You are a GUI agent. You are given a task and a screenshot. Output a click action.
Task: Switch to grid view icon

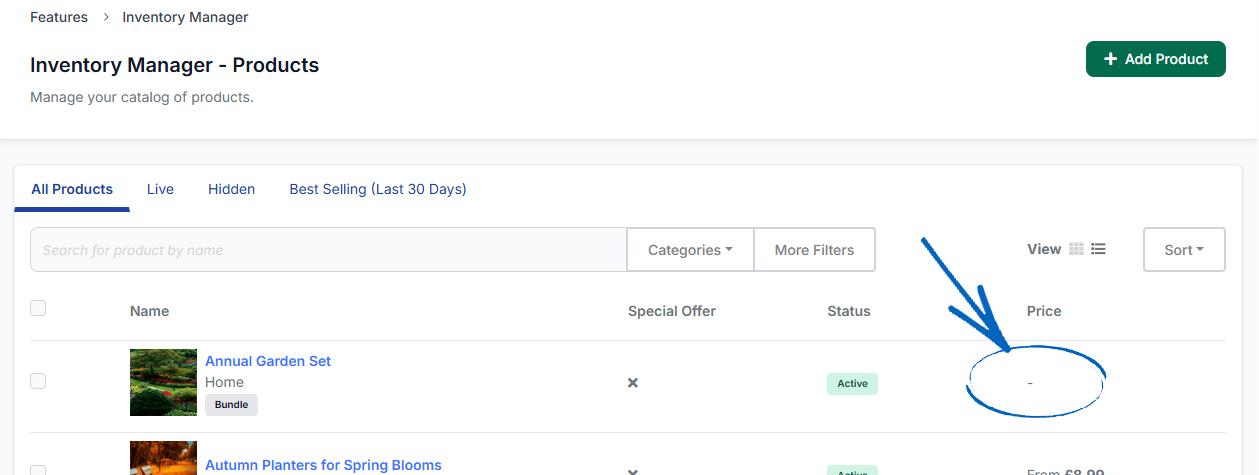pos(1077,249)
